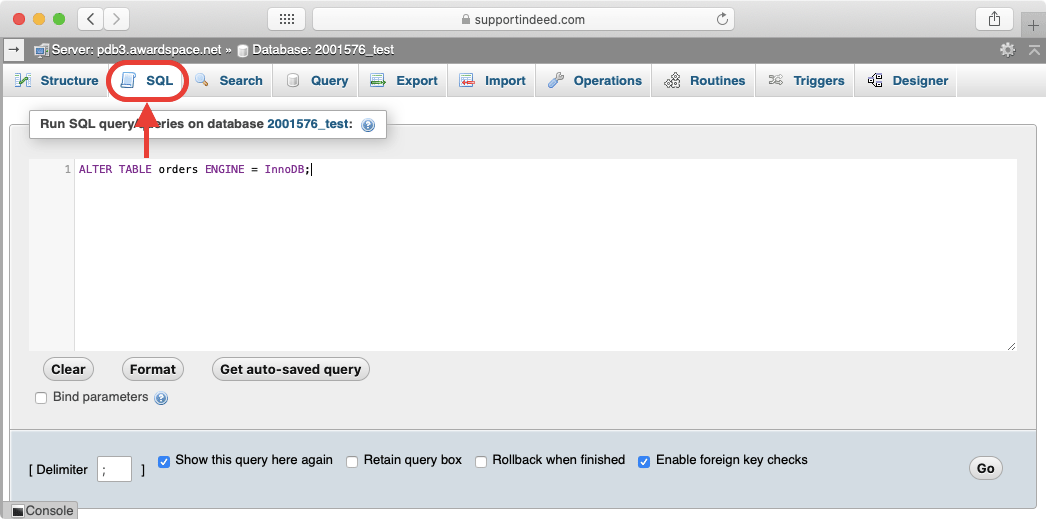Click the Bind parameters help icon
1046x519 pixels.
pyautogui.click(x=161, y=398)
